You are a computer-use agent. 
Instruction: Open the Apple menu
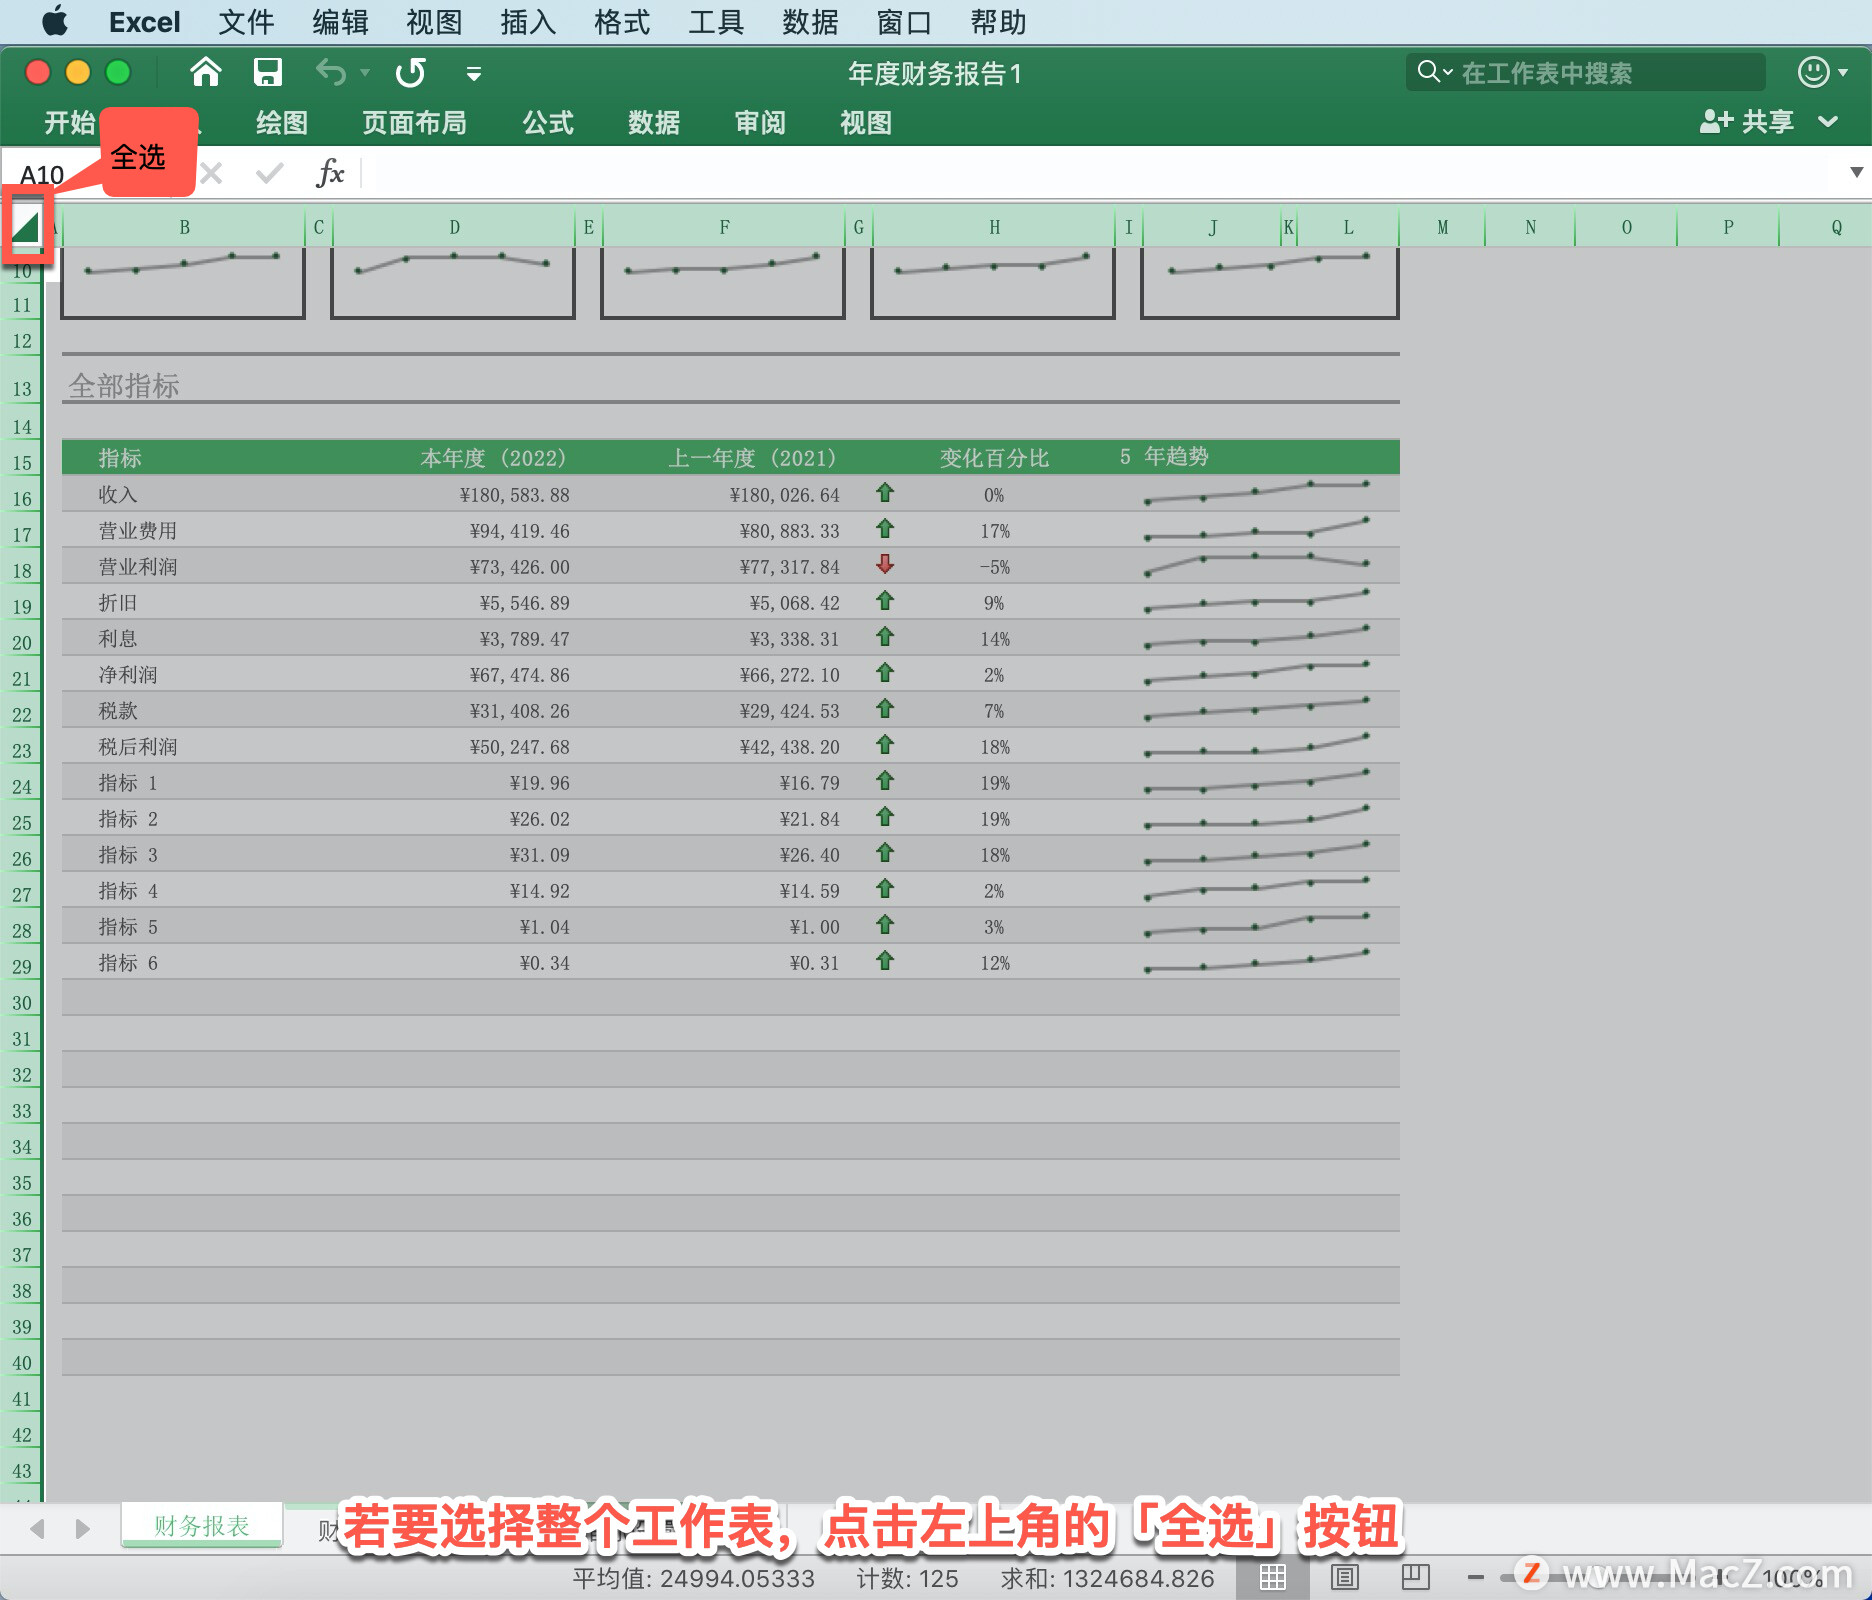pyautogui.click(x=55, y=21)
